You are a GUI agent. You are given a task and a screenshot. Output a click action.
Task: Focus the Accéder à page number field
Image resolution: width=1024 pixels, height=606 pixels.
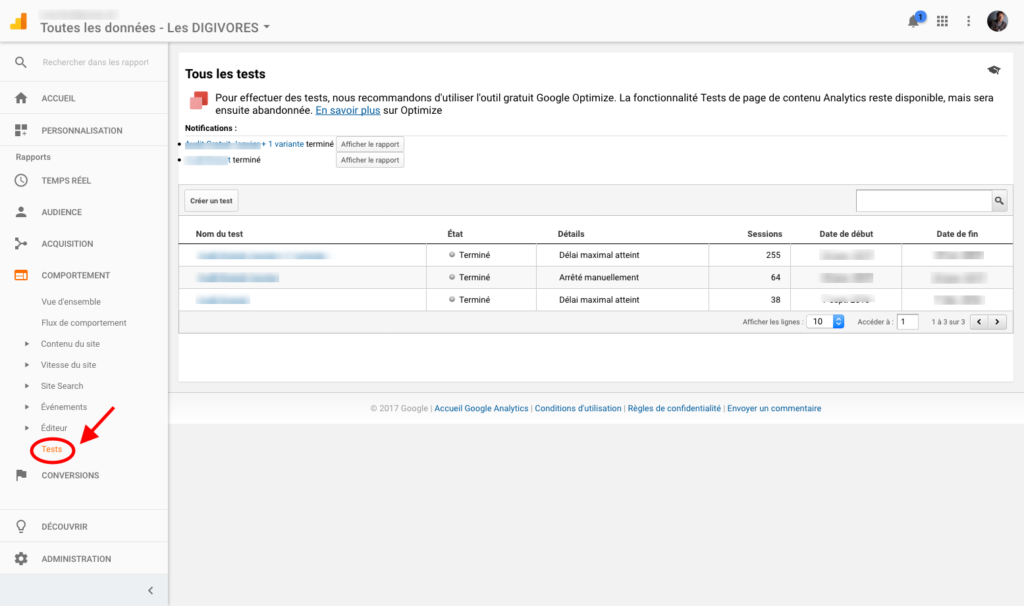pos(907,322)
